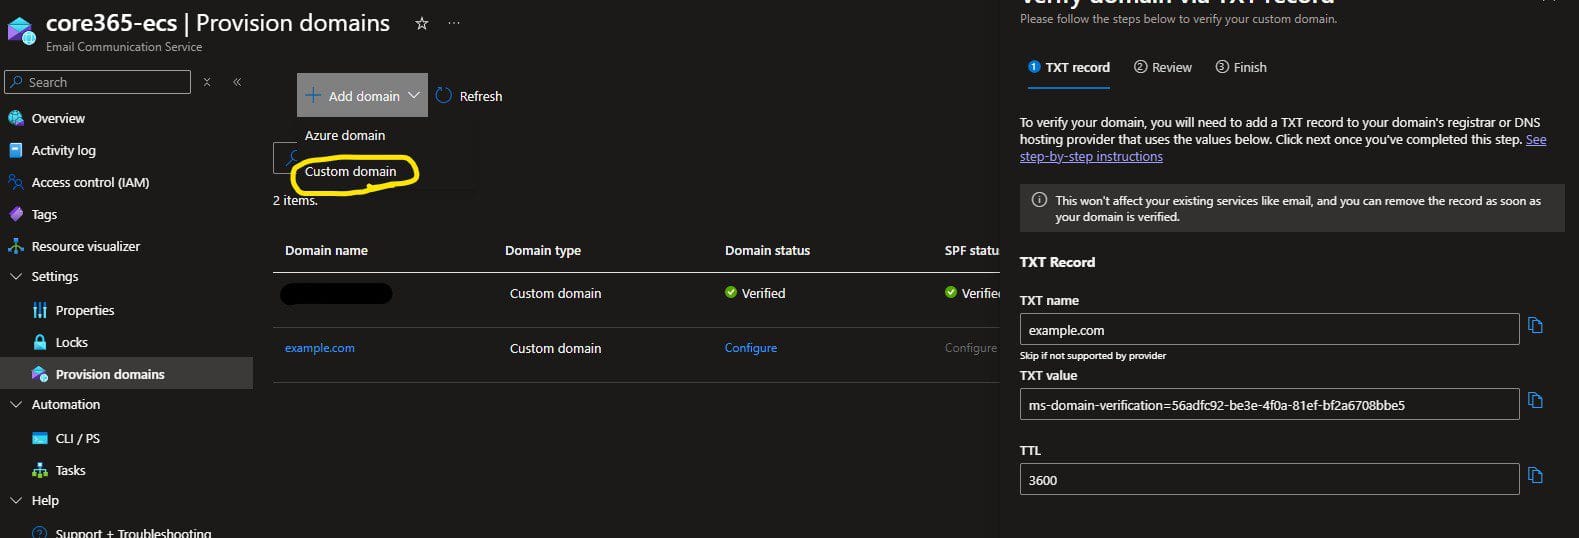Click the Resource visualizer icon

pos(16,246)
